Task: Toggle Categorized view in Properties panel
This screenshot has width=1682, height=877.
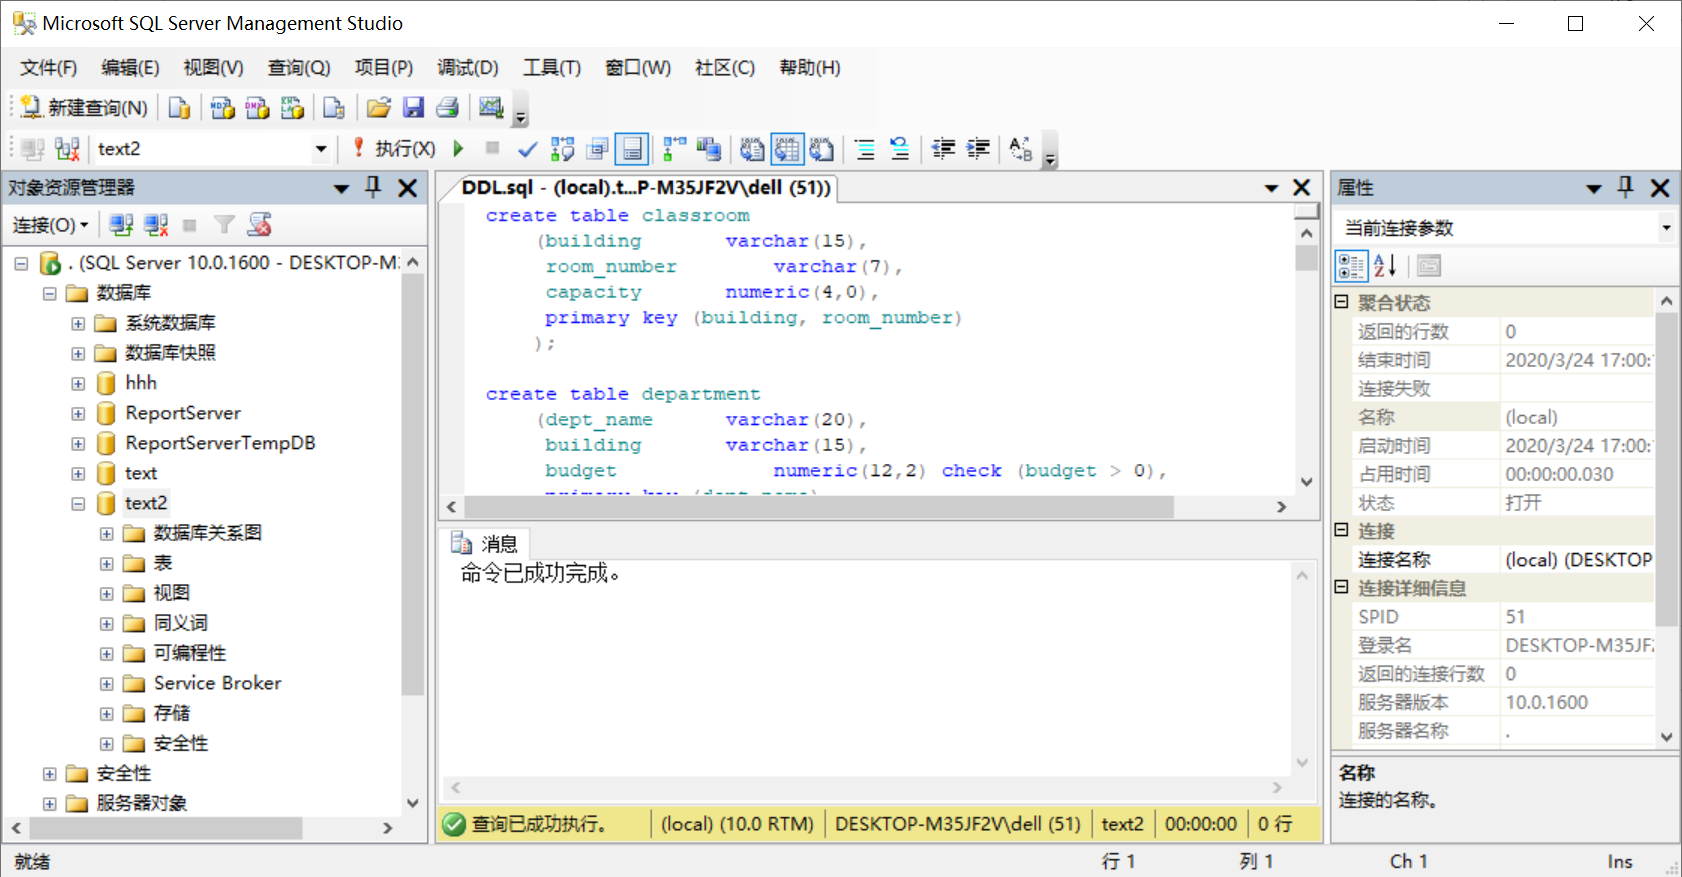Action: (1351, 266)
